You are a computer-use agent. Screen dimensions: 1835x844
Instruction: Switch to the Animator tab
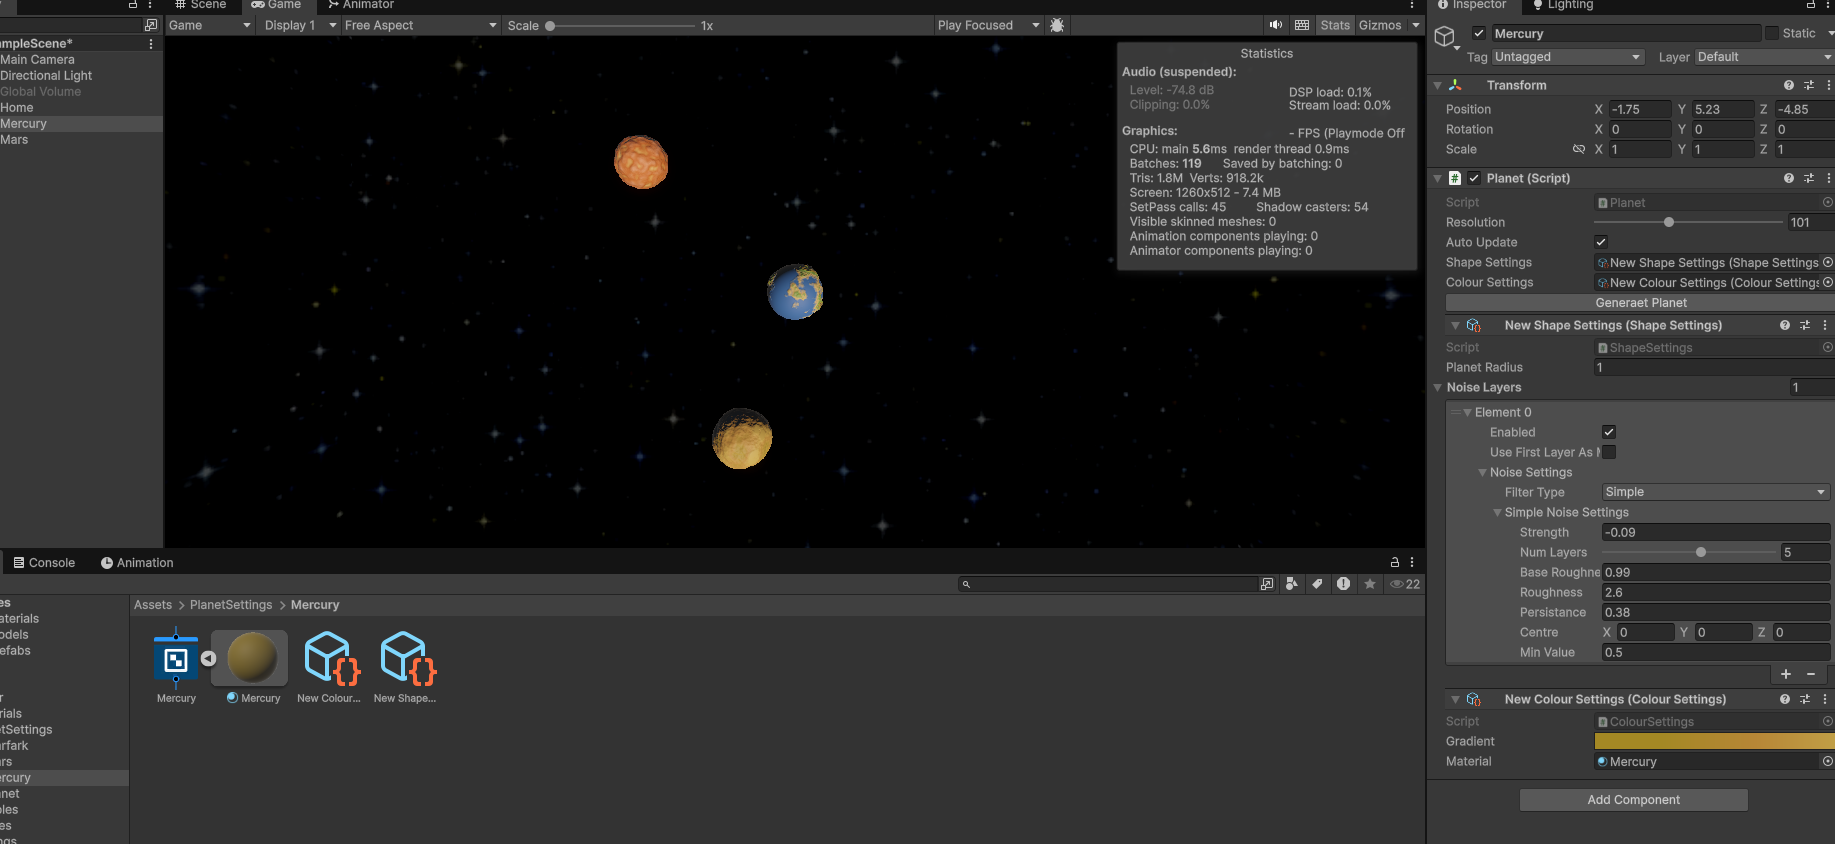coord(360,5)
